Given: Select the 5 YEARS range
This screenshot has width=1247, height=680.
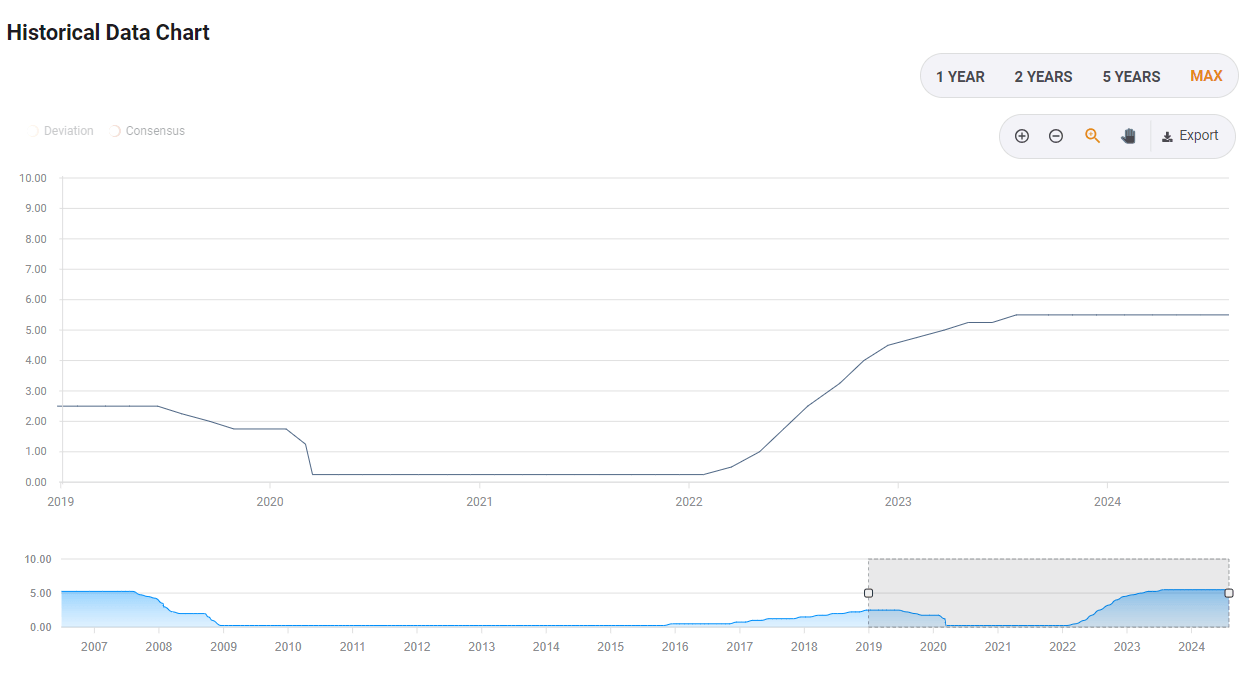Looking at the screenshot, I should tap(1131, 76).
